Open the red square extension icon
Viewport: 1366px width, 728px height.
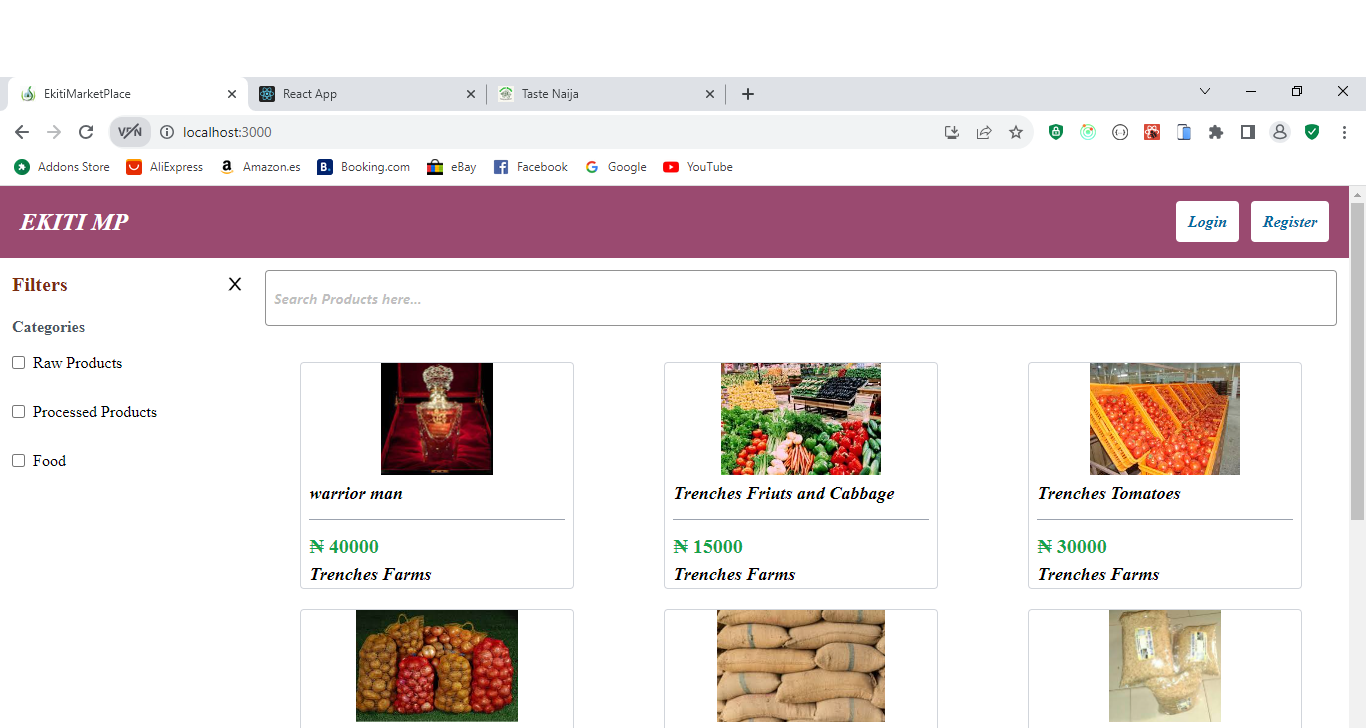click(x=1152, y=132)
